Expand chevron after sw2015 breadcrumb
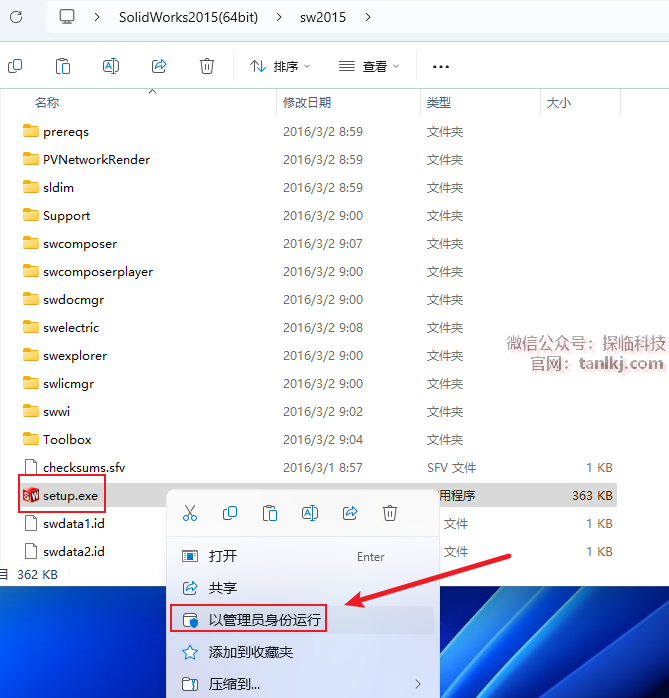Screen dimensions: 669x698 (368, 17)
